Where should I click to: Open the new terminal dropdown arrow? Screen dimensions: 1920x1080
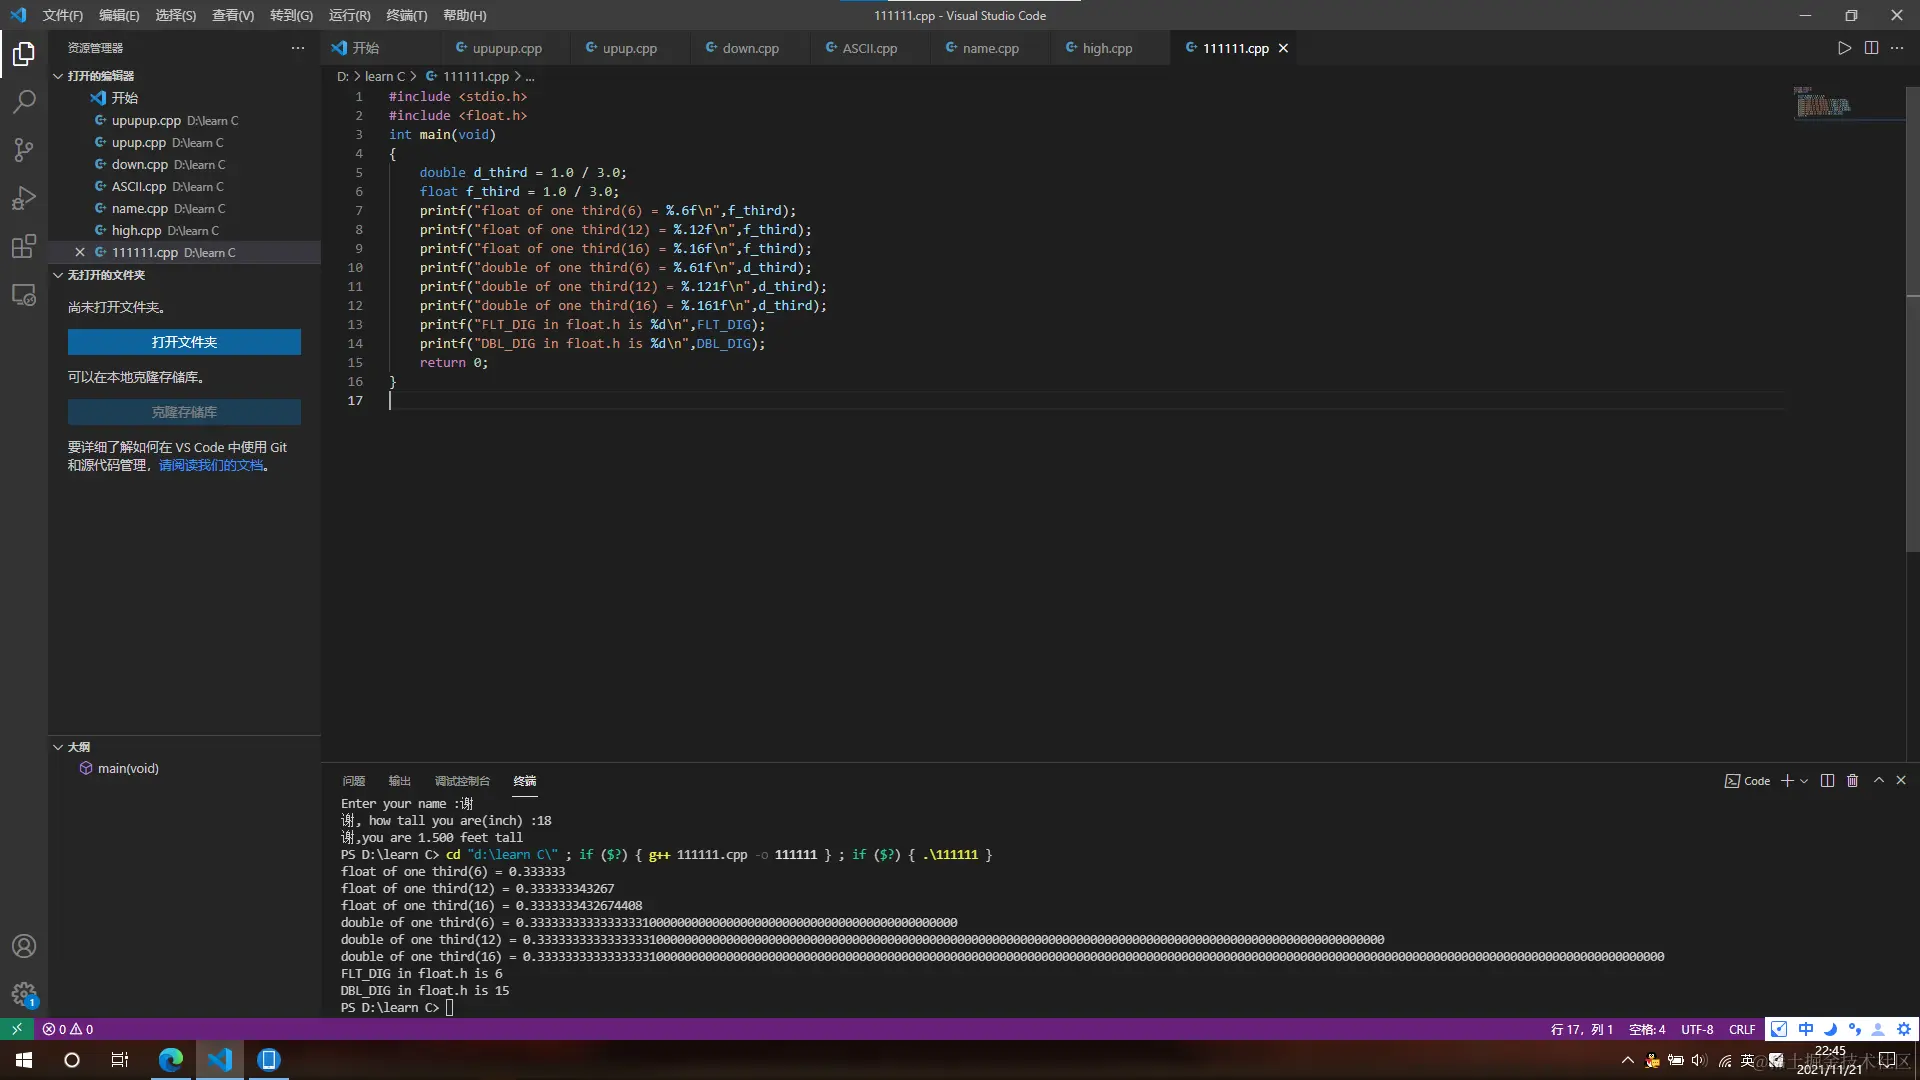1804,781
